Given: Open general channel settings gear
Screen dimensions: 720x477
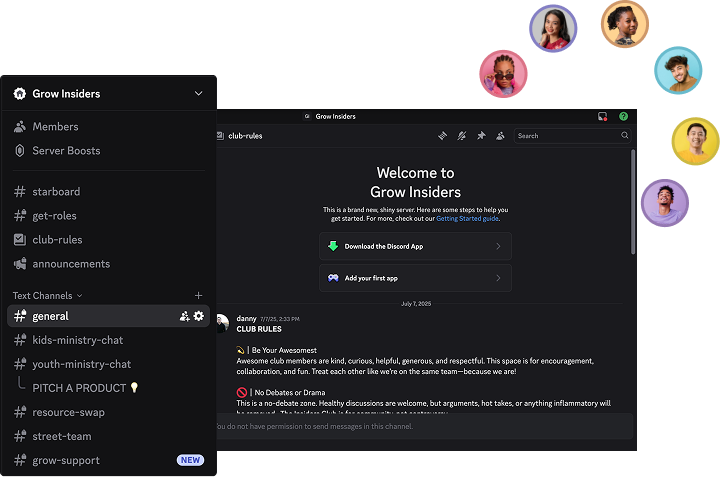Looking at the screenshot, I should [199, 316].
